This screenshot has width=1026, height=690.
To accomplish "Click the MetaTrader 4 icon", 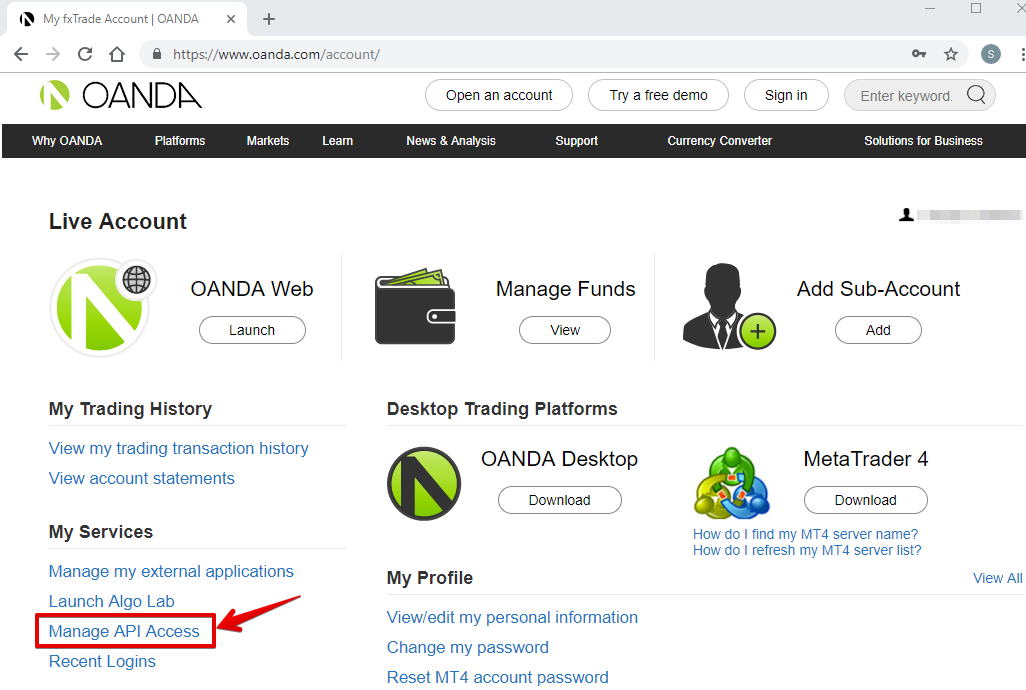I will pos(732,484).
